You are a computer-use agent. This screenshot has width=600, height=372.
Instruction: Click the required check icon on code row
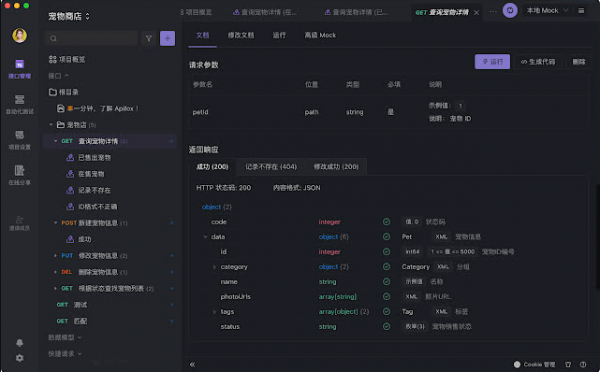pos(386,222)
